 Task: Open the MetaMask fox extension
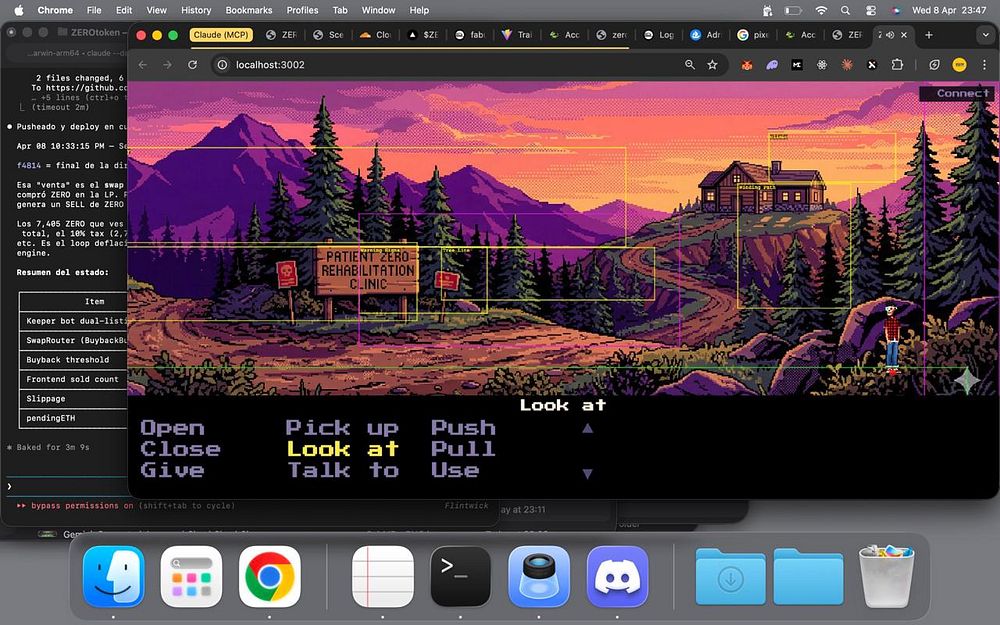(x=747, y=64)
